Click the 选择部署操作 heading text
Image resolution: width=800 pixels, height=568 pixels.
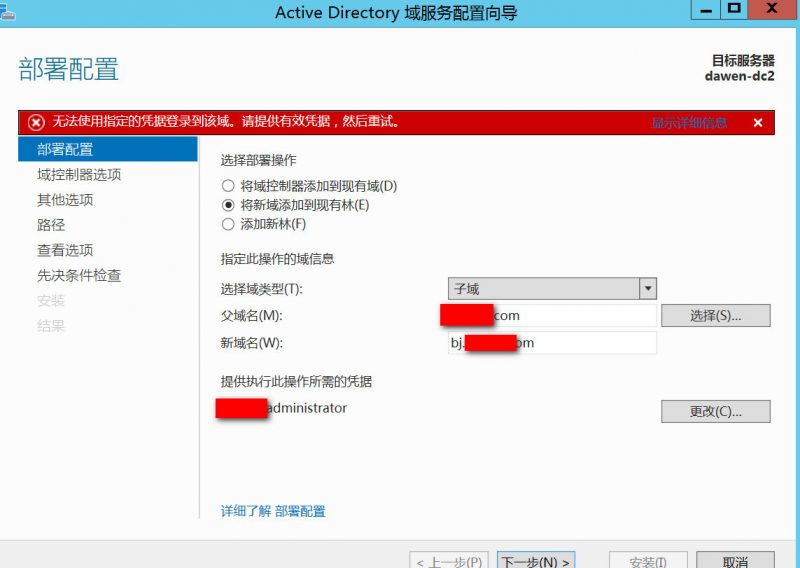[x=258, y=160]
